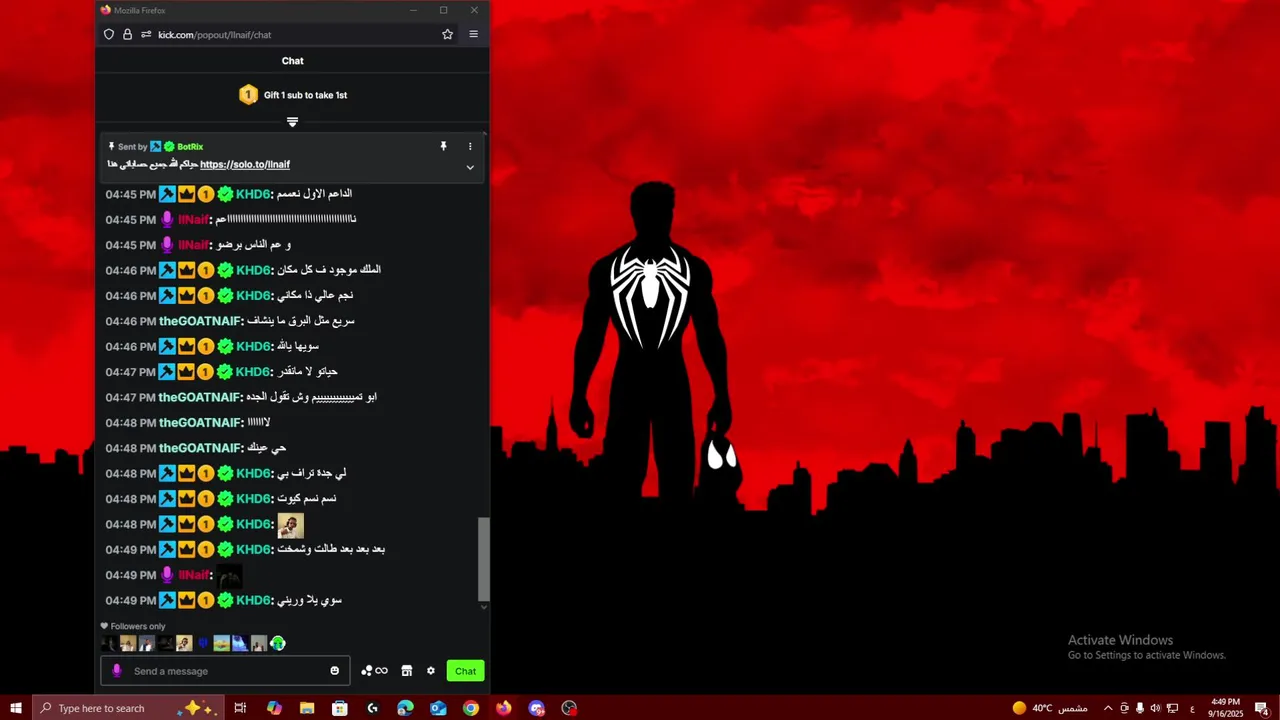Open the clock showing 4:49 PM
Viewport: 1280px width, 720px height.
[x=1225, y=708]
